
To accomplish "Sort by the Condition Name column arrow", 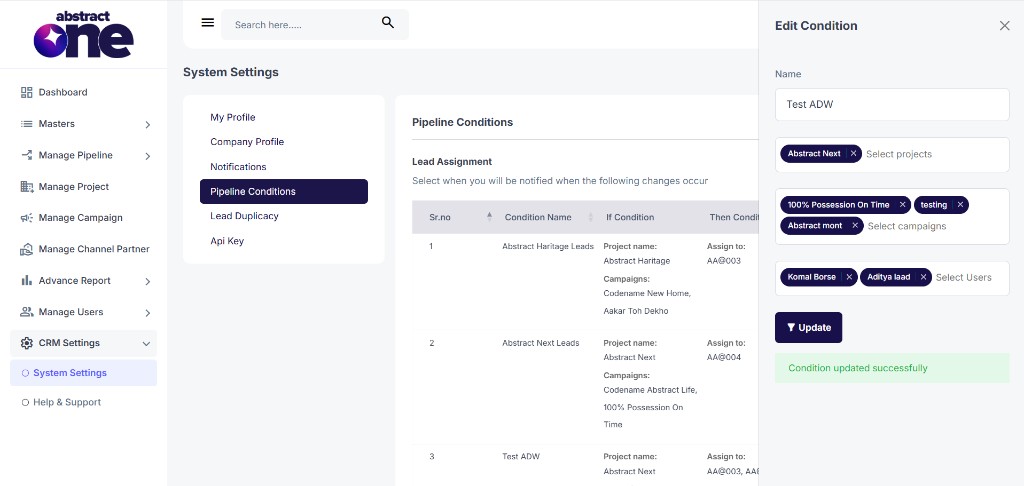I will coord(590,217).
